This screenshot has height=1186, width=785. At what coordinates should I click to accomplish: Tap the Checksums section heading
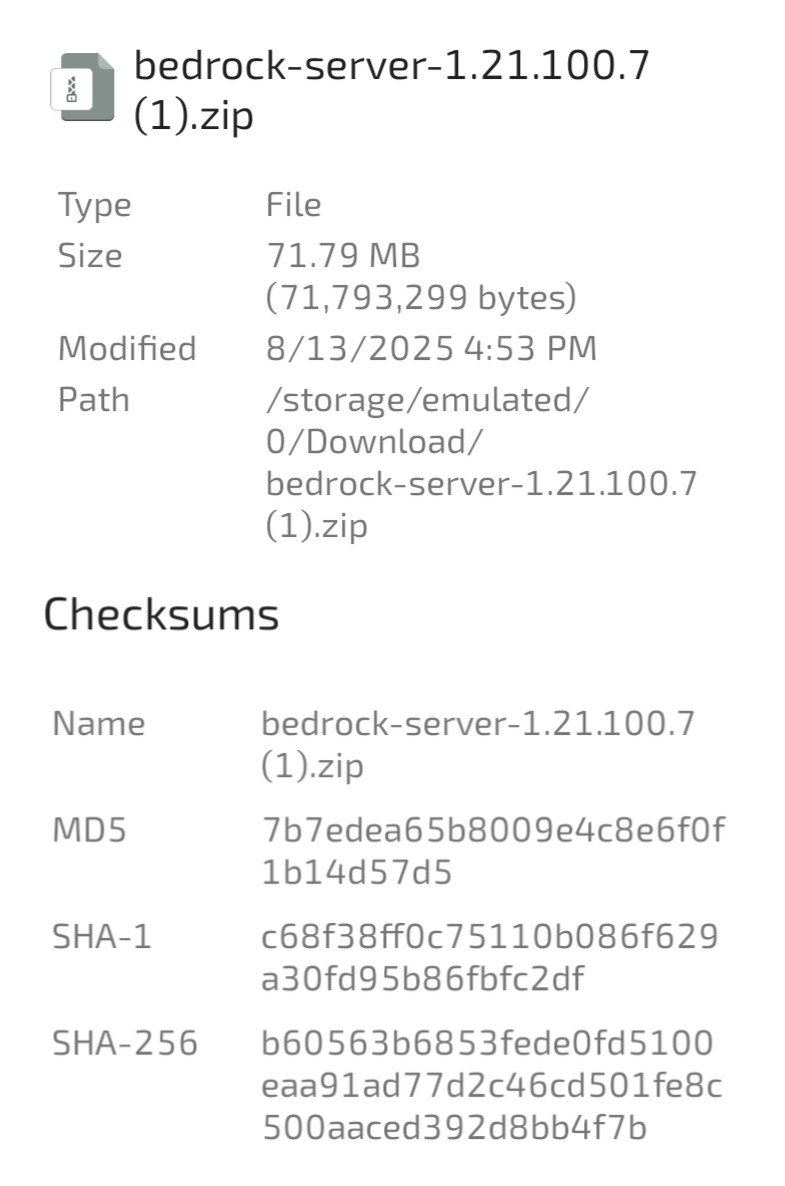point(161,614)
